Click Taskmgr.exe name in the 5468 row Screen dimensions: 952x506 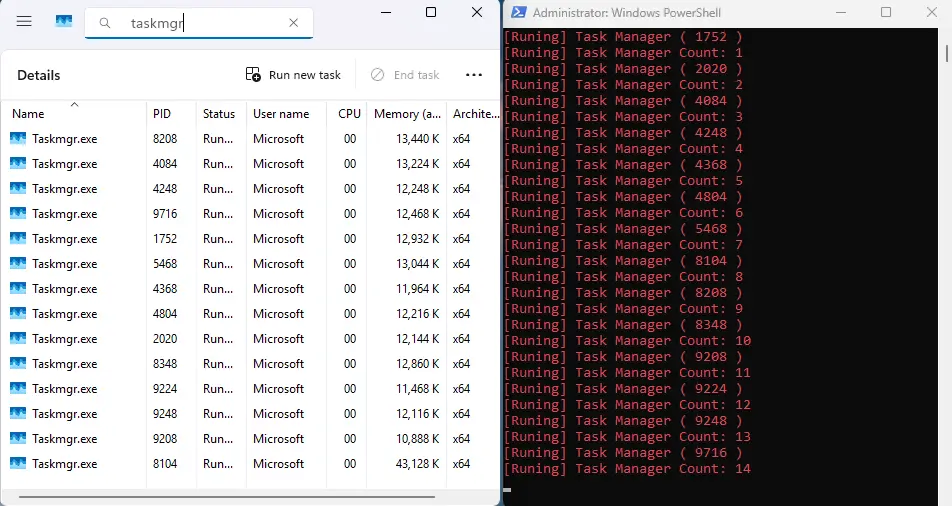[64, 264]
